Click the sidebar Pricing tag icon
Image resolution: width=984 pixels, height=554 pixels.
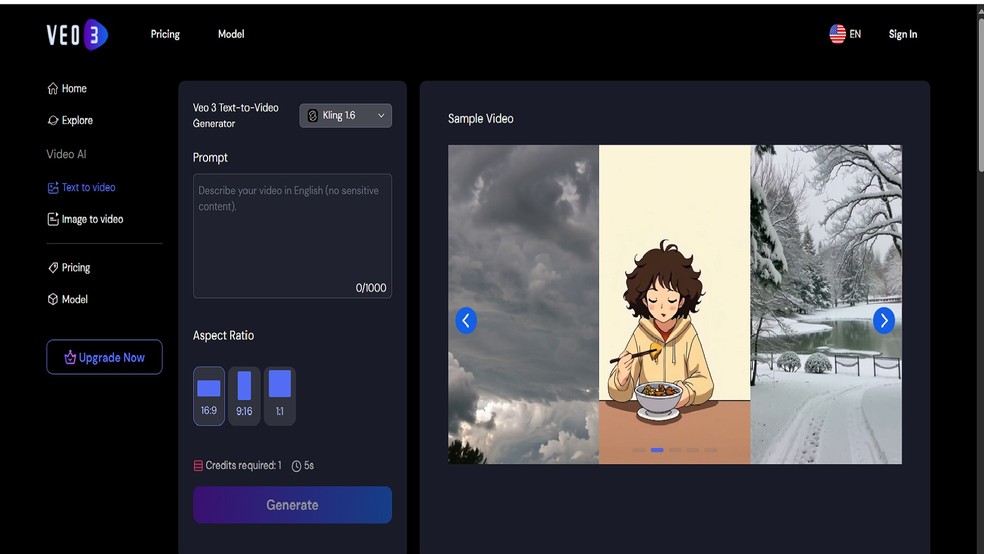pyautogui.click(x=53, y=267)
